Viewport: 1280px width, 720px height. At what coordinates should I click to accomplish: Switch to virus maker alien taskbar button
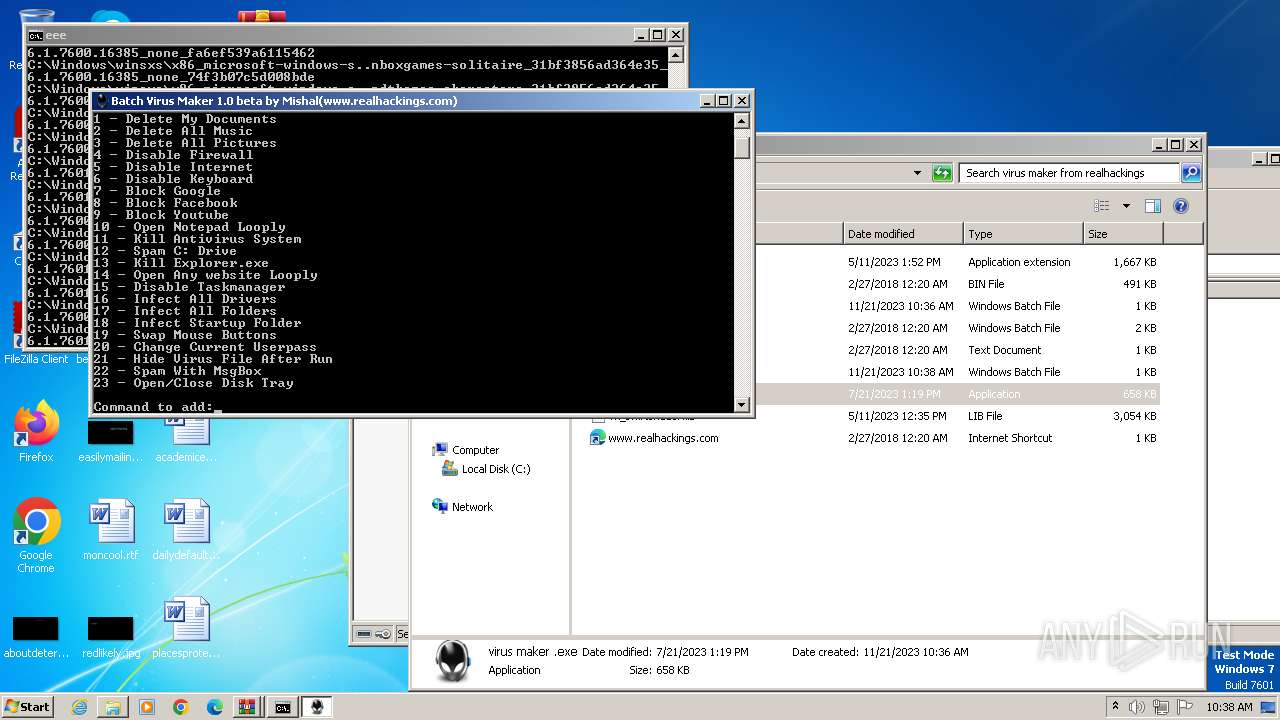[x=317, y=707]
